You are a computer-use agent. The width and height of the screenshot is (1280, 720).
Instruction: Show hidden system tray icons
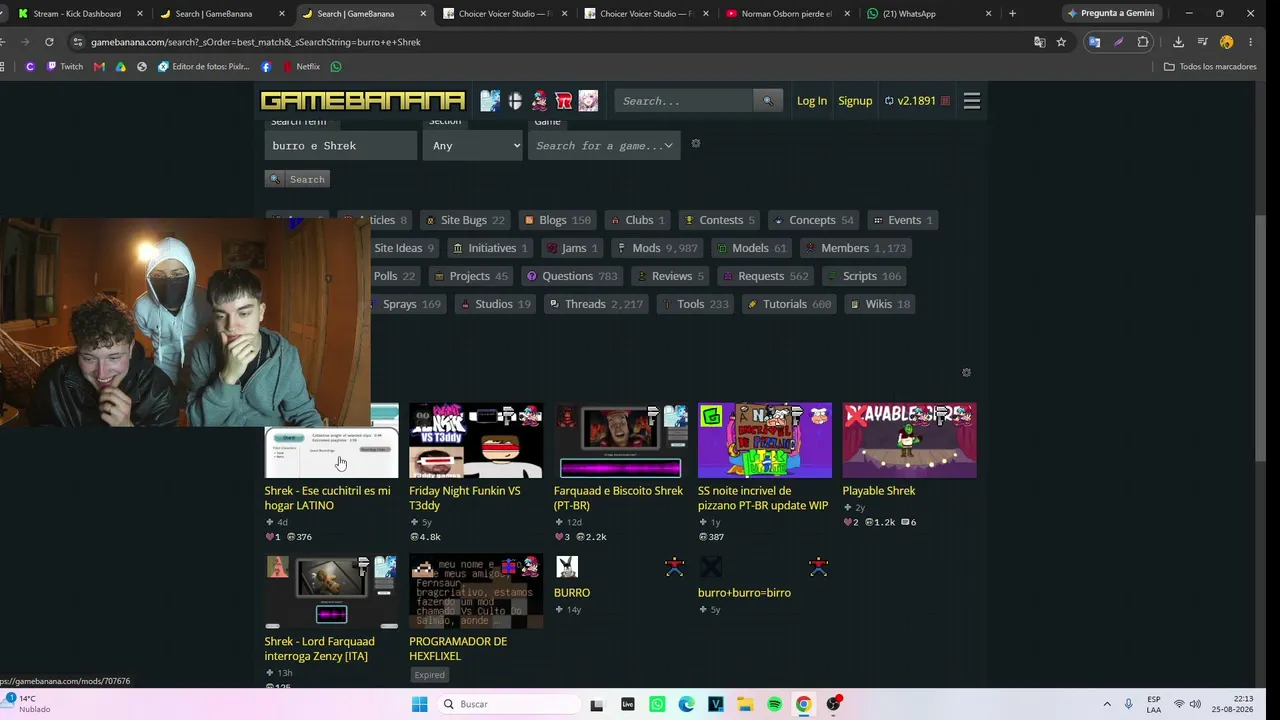click(x=1107, y=704)
